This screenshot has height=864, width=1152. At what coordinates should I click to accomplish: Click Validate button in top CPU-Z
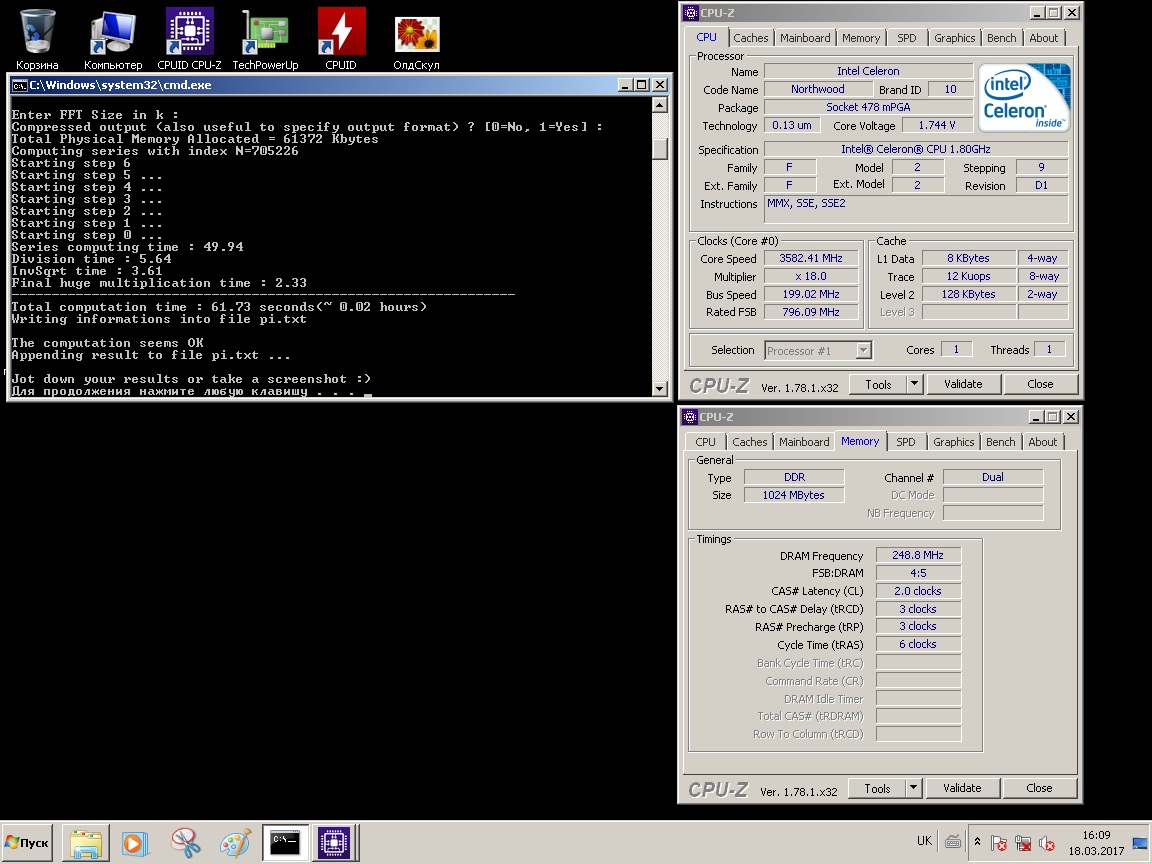point(963,384)
